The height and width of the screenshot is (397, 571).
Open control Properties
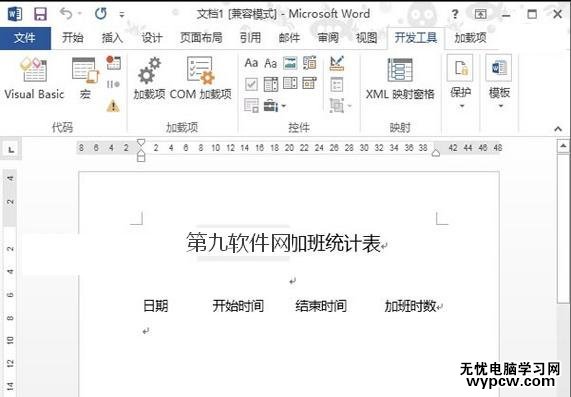coord(337,85)
